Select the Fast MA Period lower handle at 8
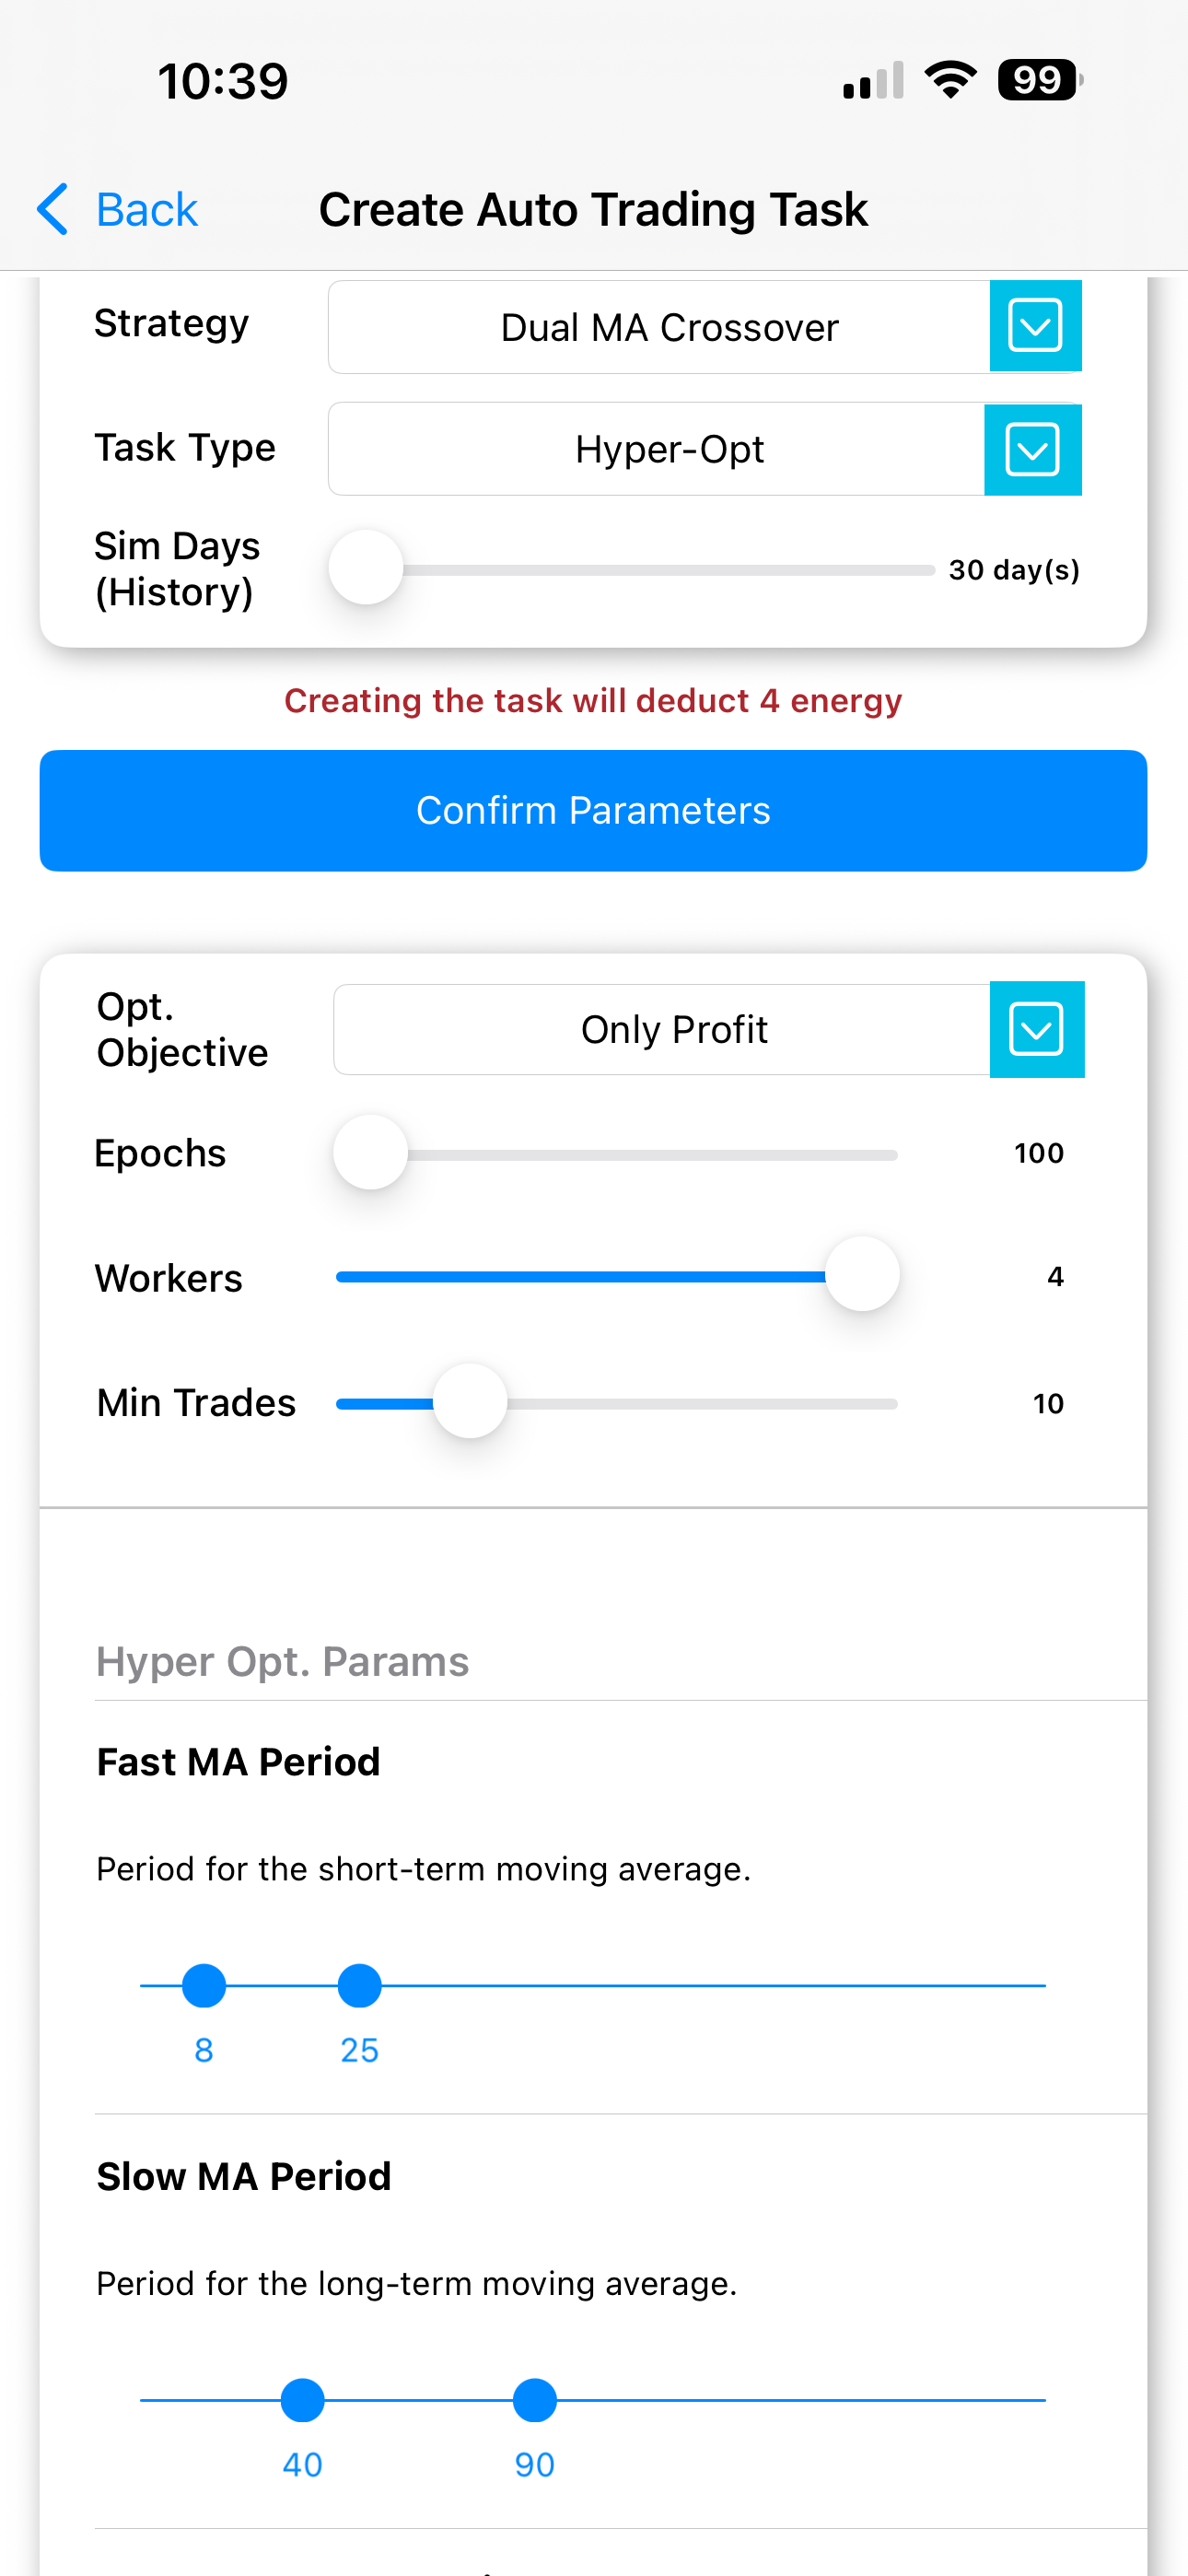The image size is (1188, 2576). [x=204, y=1985]
